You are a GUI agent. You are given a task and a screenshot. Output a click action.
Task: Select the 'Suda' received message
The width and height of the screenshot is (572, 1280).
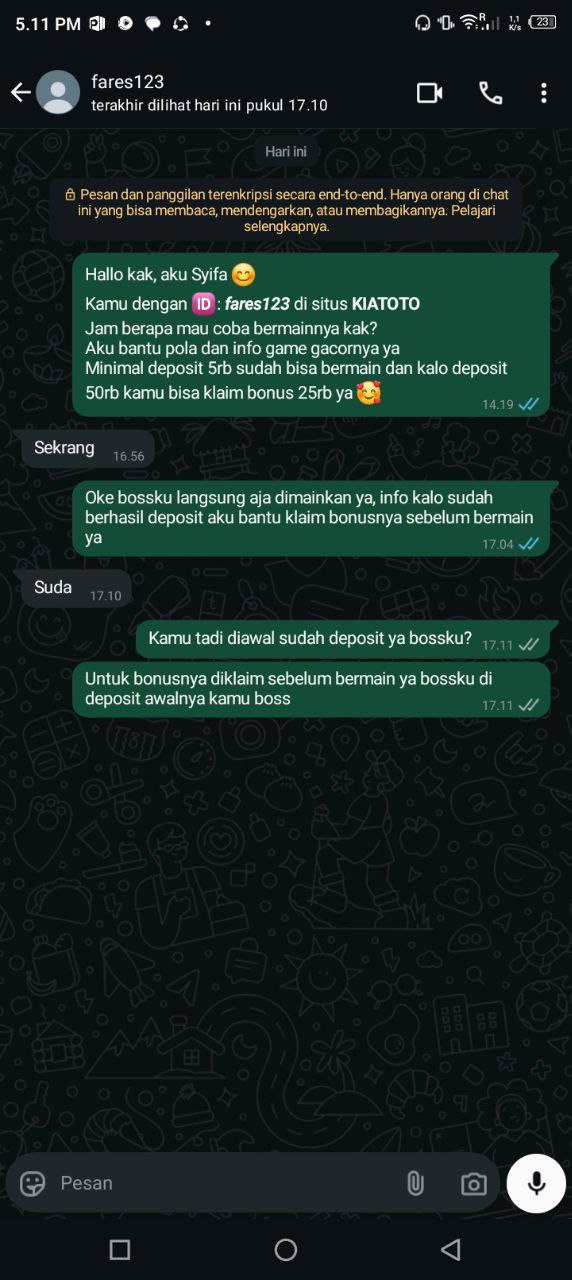pyautogui.click(x=76, y=589)
